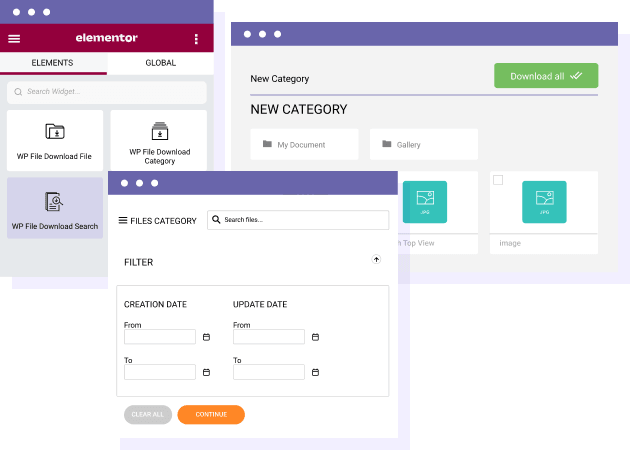
Task: Click the Search Widget input field
Action: coord(106,92)
